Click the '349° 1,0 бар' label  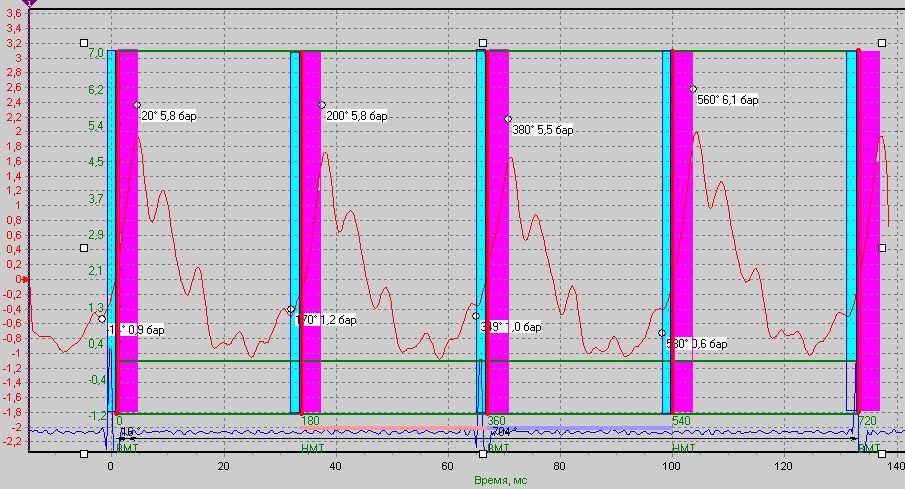[511, 327]
